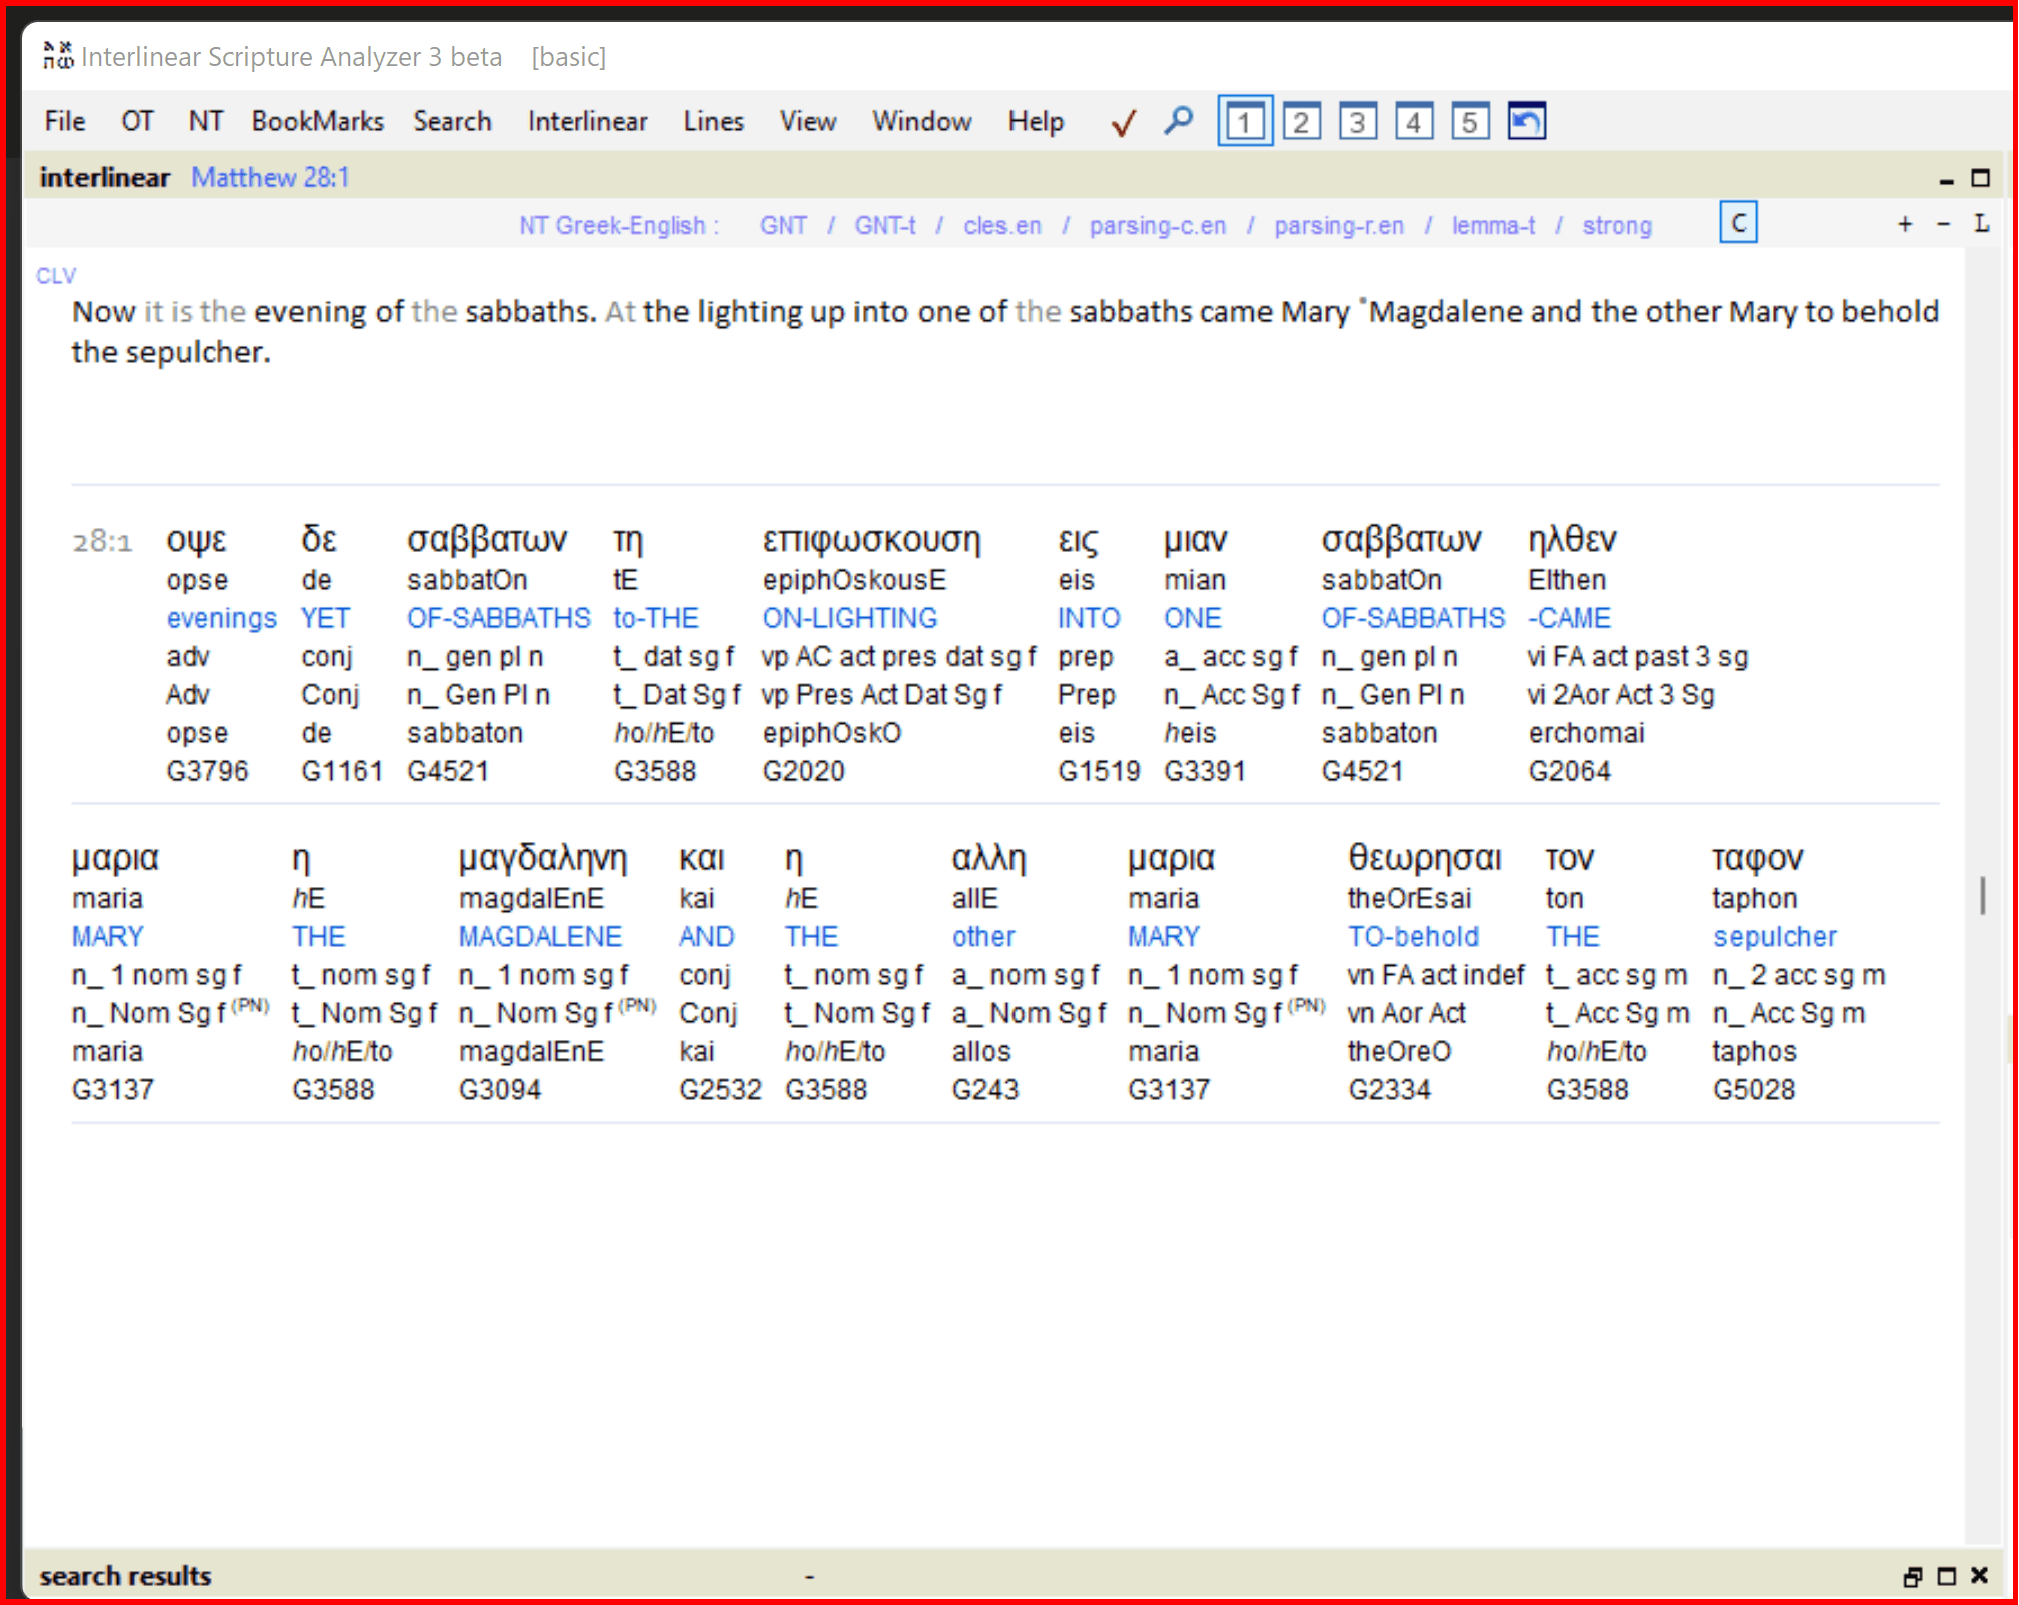Open the Lines menu
Viewport: 2019px width, 1605px height.
(713, 121)
